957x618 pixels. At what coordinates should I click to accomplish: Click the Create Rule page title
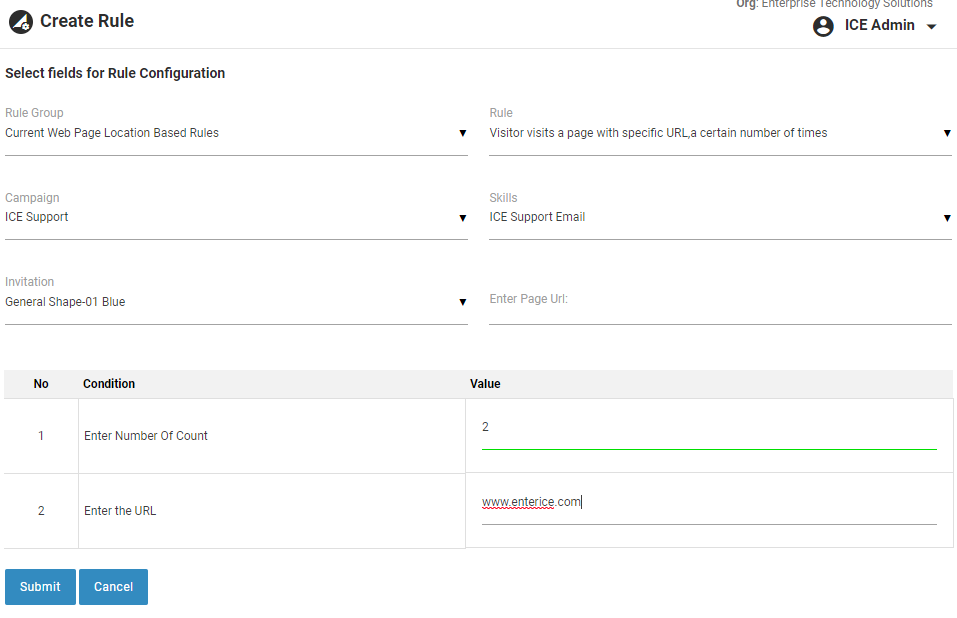point(87,21)
